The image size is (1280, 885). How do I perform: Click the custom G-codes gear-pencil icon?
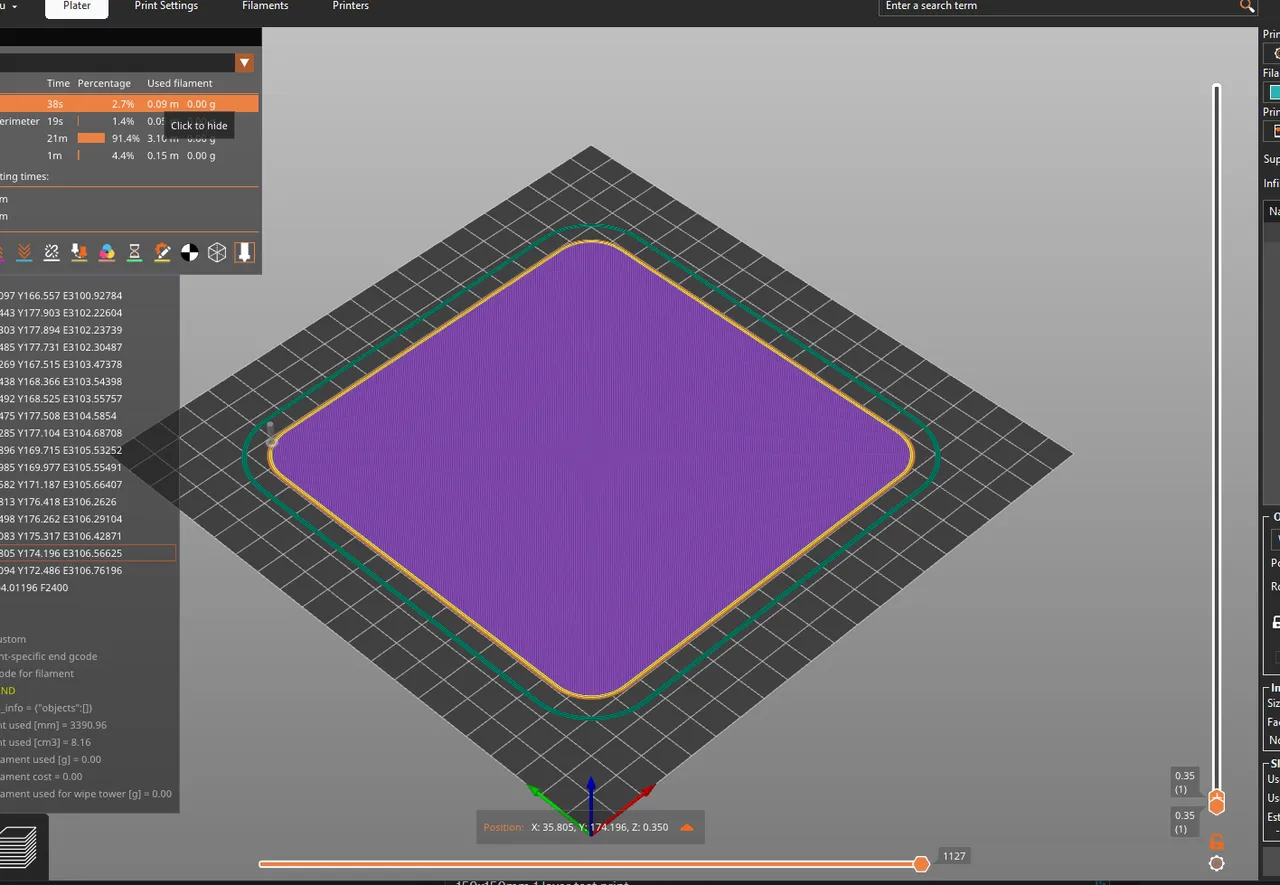[162, 252]
